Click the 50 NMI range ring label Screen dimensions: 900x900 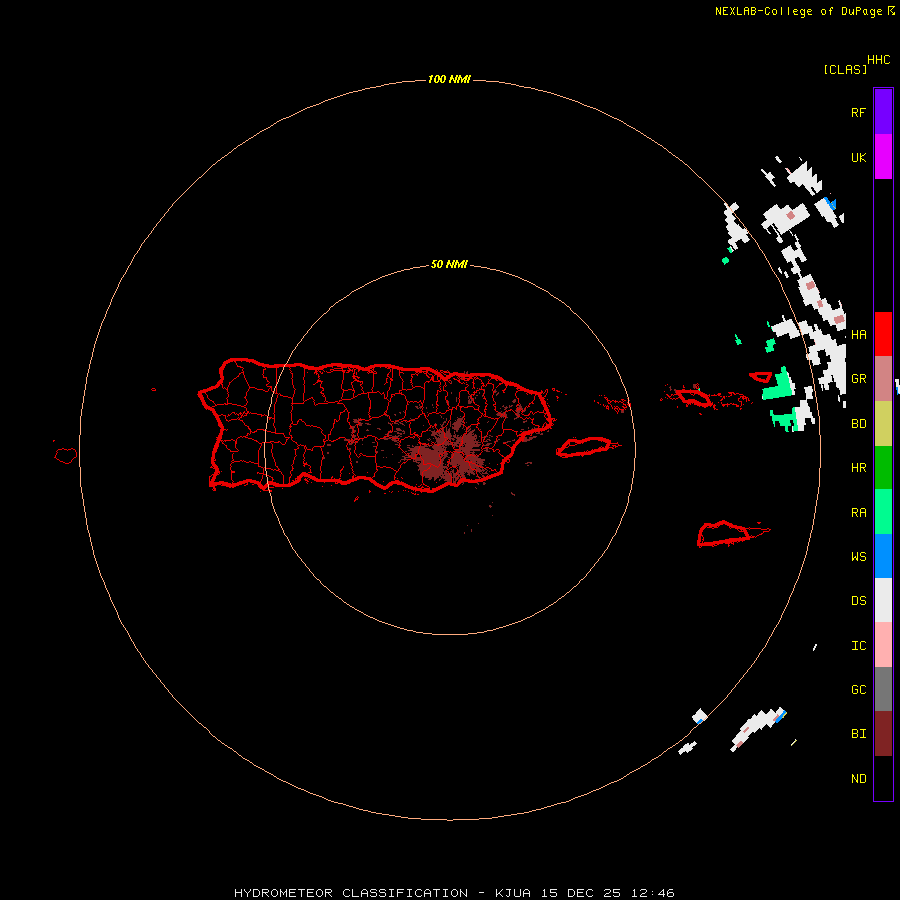pyautogui.click(x=449, y=264)
